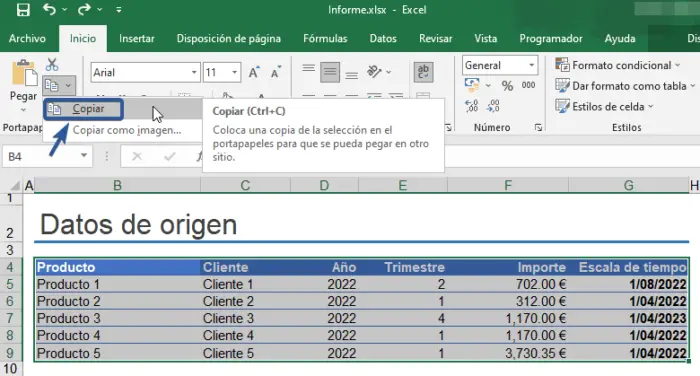The height and width of the screenshot is (376, 700).
Task: Select row 5 header
Action: click(10, 284)
